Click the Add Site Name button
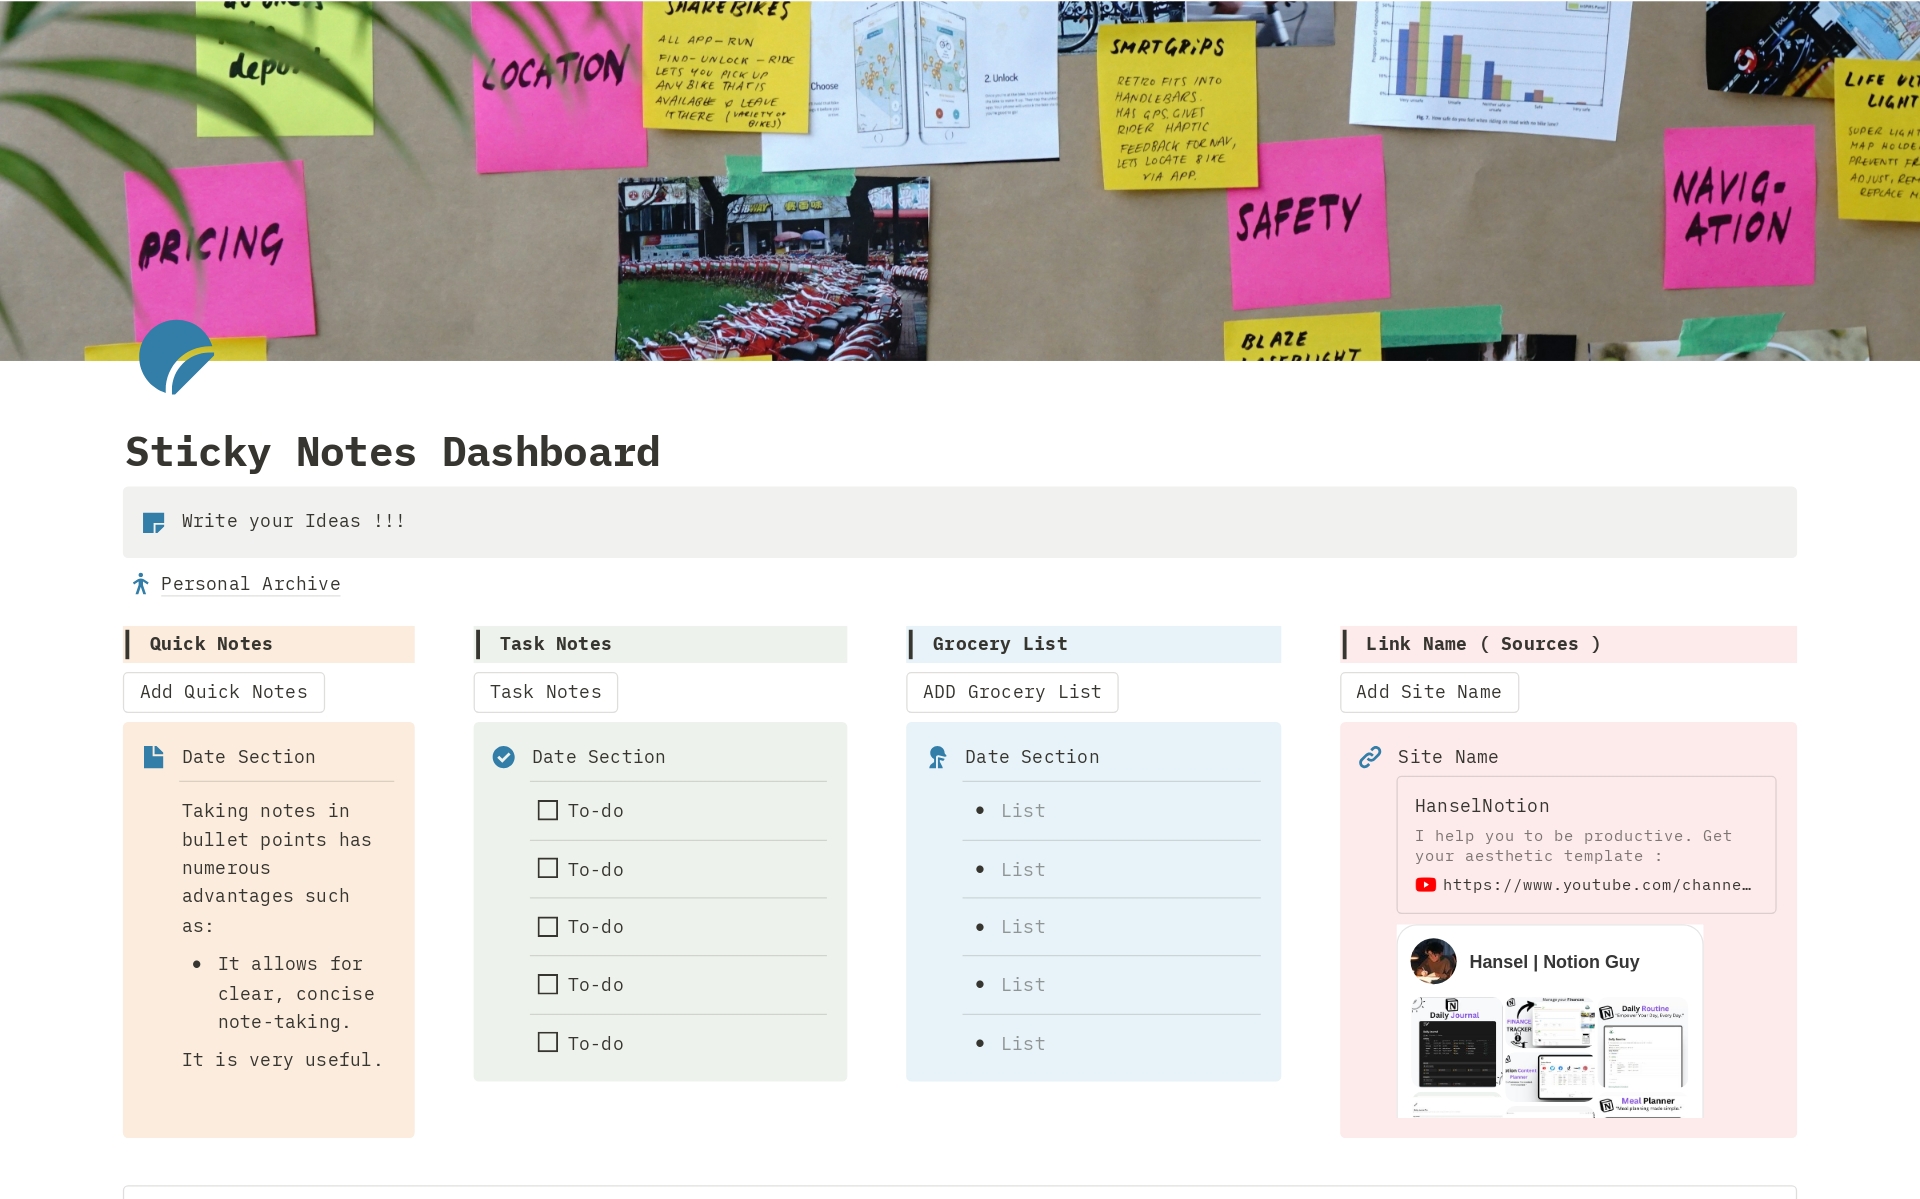Screen dimensions: 1920x1199 click(1428, 692)
